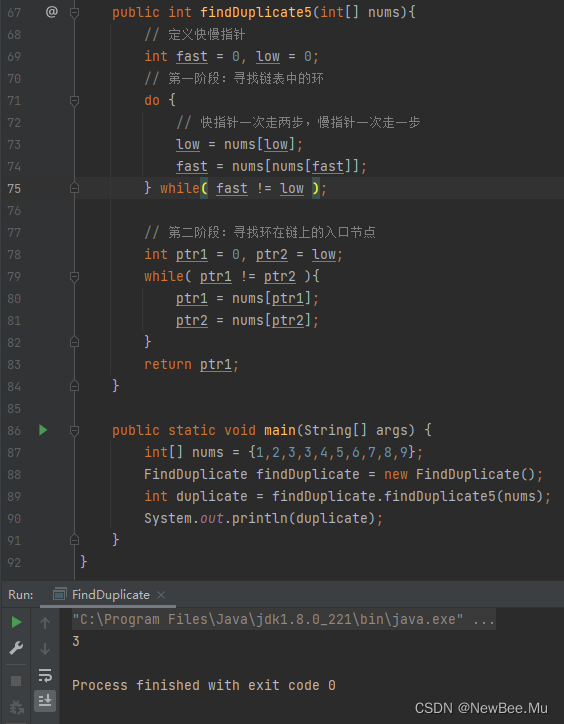
Task: Rerun FindDuplicate with the green play button
Action: (16, 622)
